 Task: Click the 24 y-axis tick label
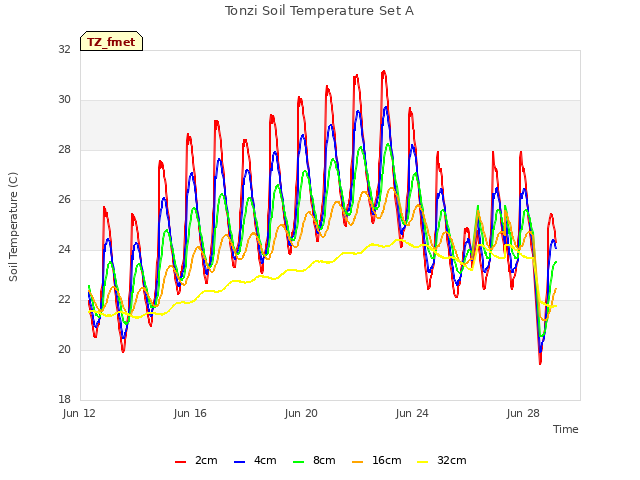64,249
